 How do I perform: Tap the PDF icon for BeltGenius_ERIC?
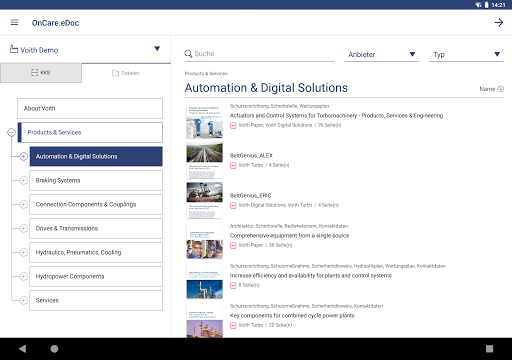coord(233,205)
